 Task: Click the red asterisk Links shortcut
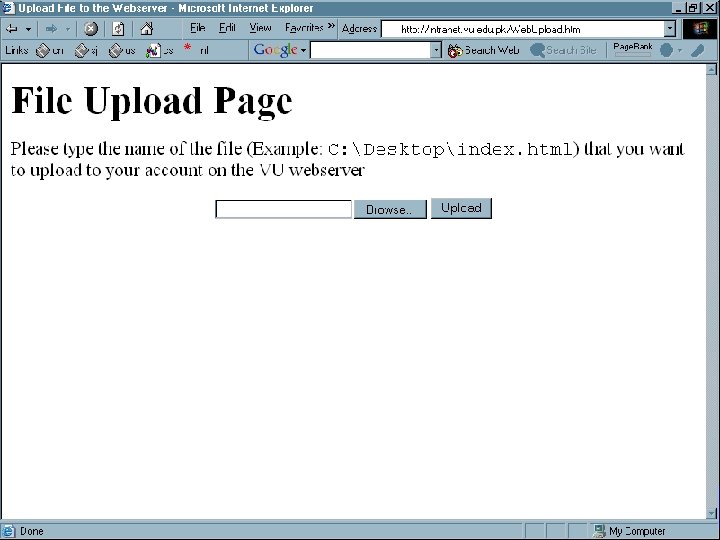(x=196, y=50)
